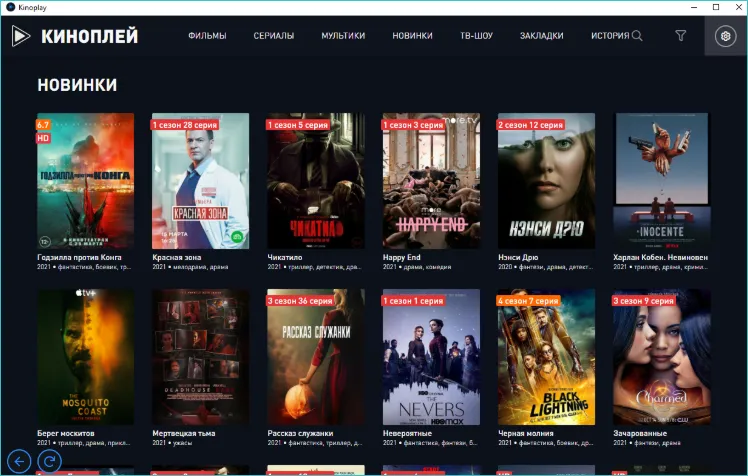This screenshot has width=748, height=476.
Task: Open the Happy End poster
Action: (431, 181)
